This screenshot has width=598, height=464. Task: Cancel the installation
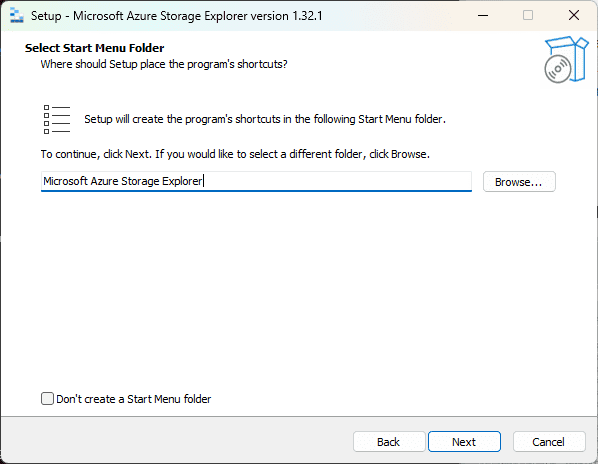(x=549, y=442)
